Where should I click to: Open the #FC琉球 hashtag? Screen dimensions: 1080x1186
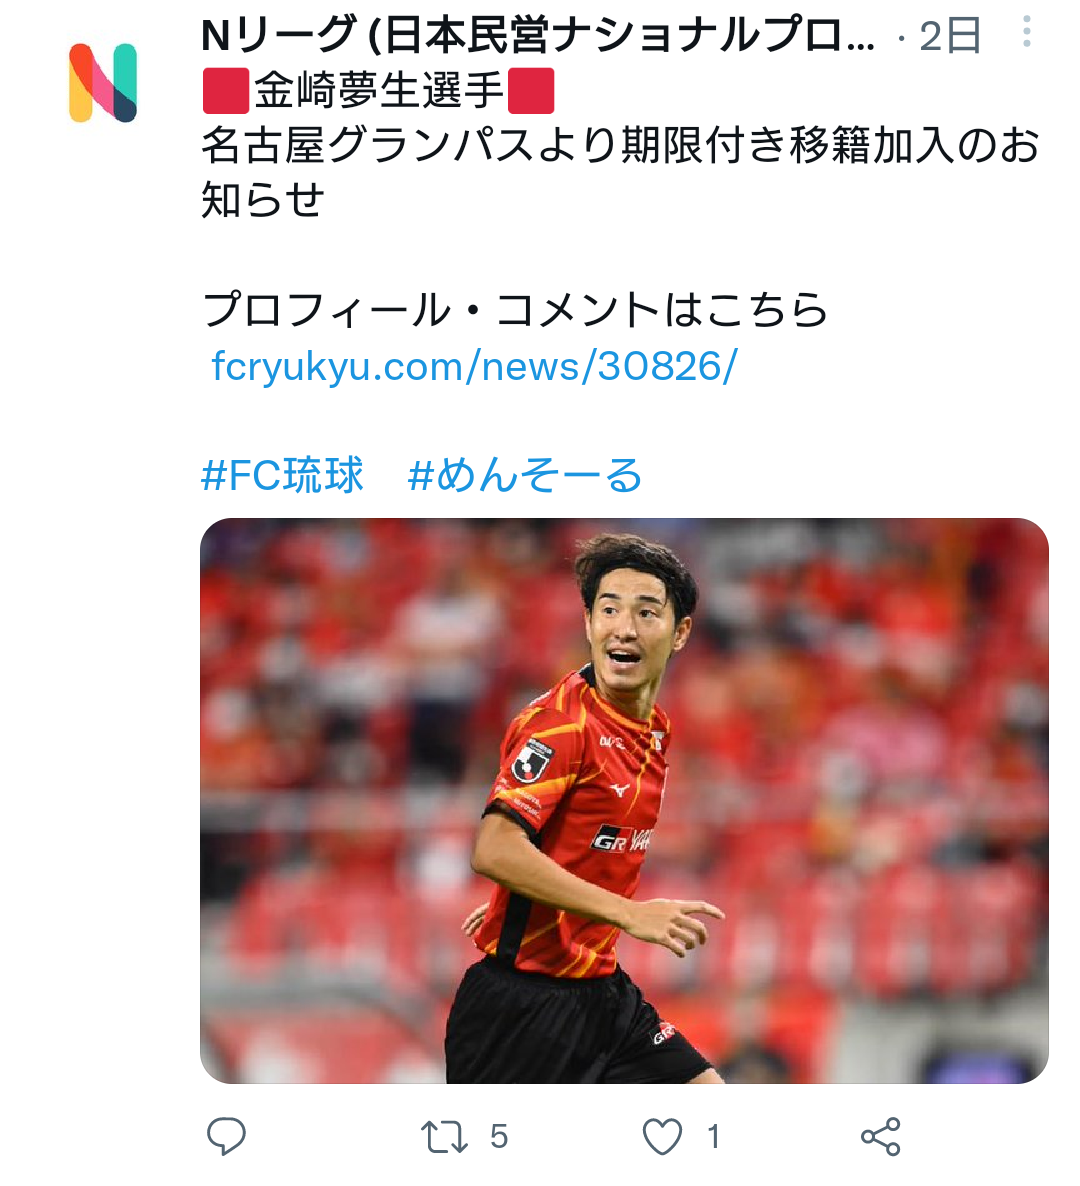tap(282, 475)
